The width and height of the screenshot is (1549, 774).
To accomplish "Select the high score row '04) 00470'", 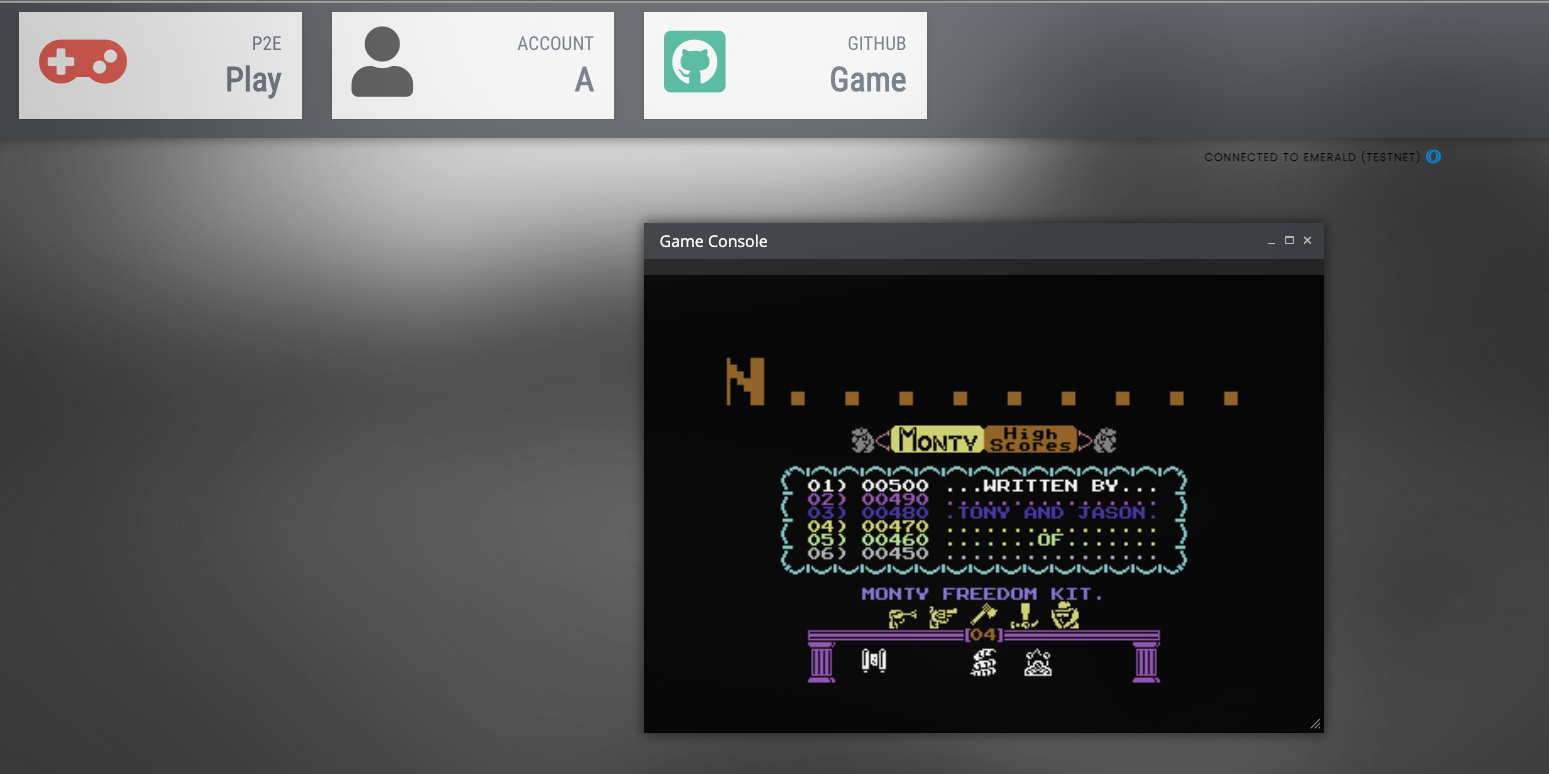I will tap(983, 526).
